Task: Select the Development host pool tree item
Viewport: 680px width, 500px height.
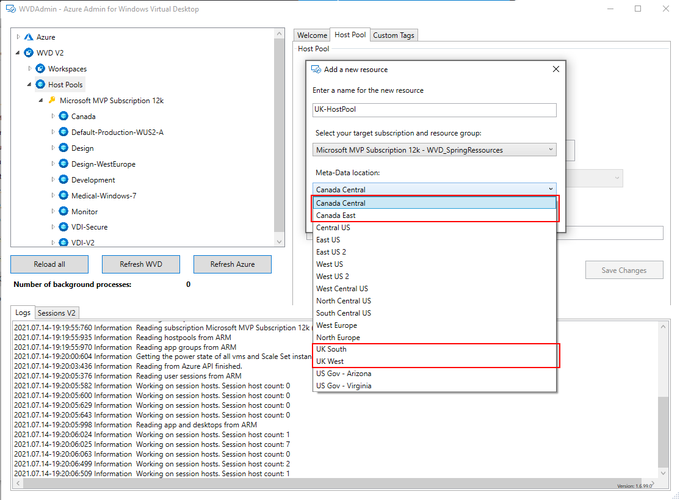Action: click(x=93, y=180)
